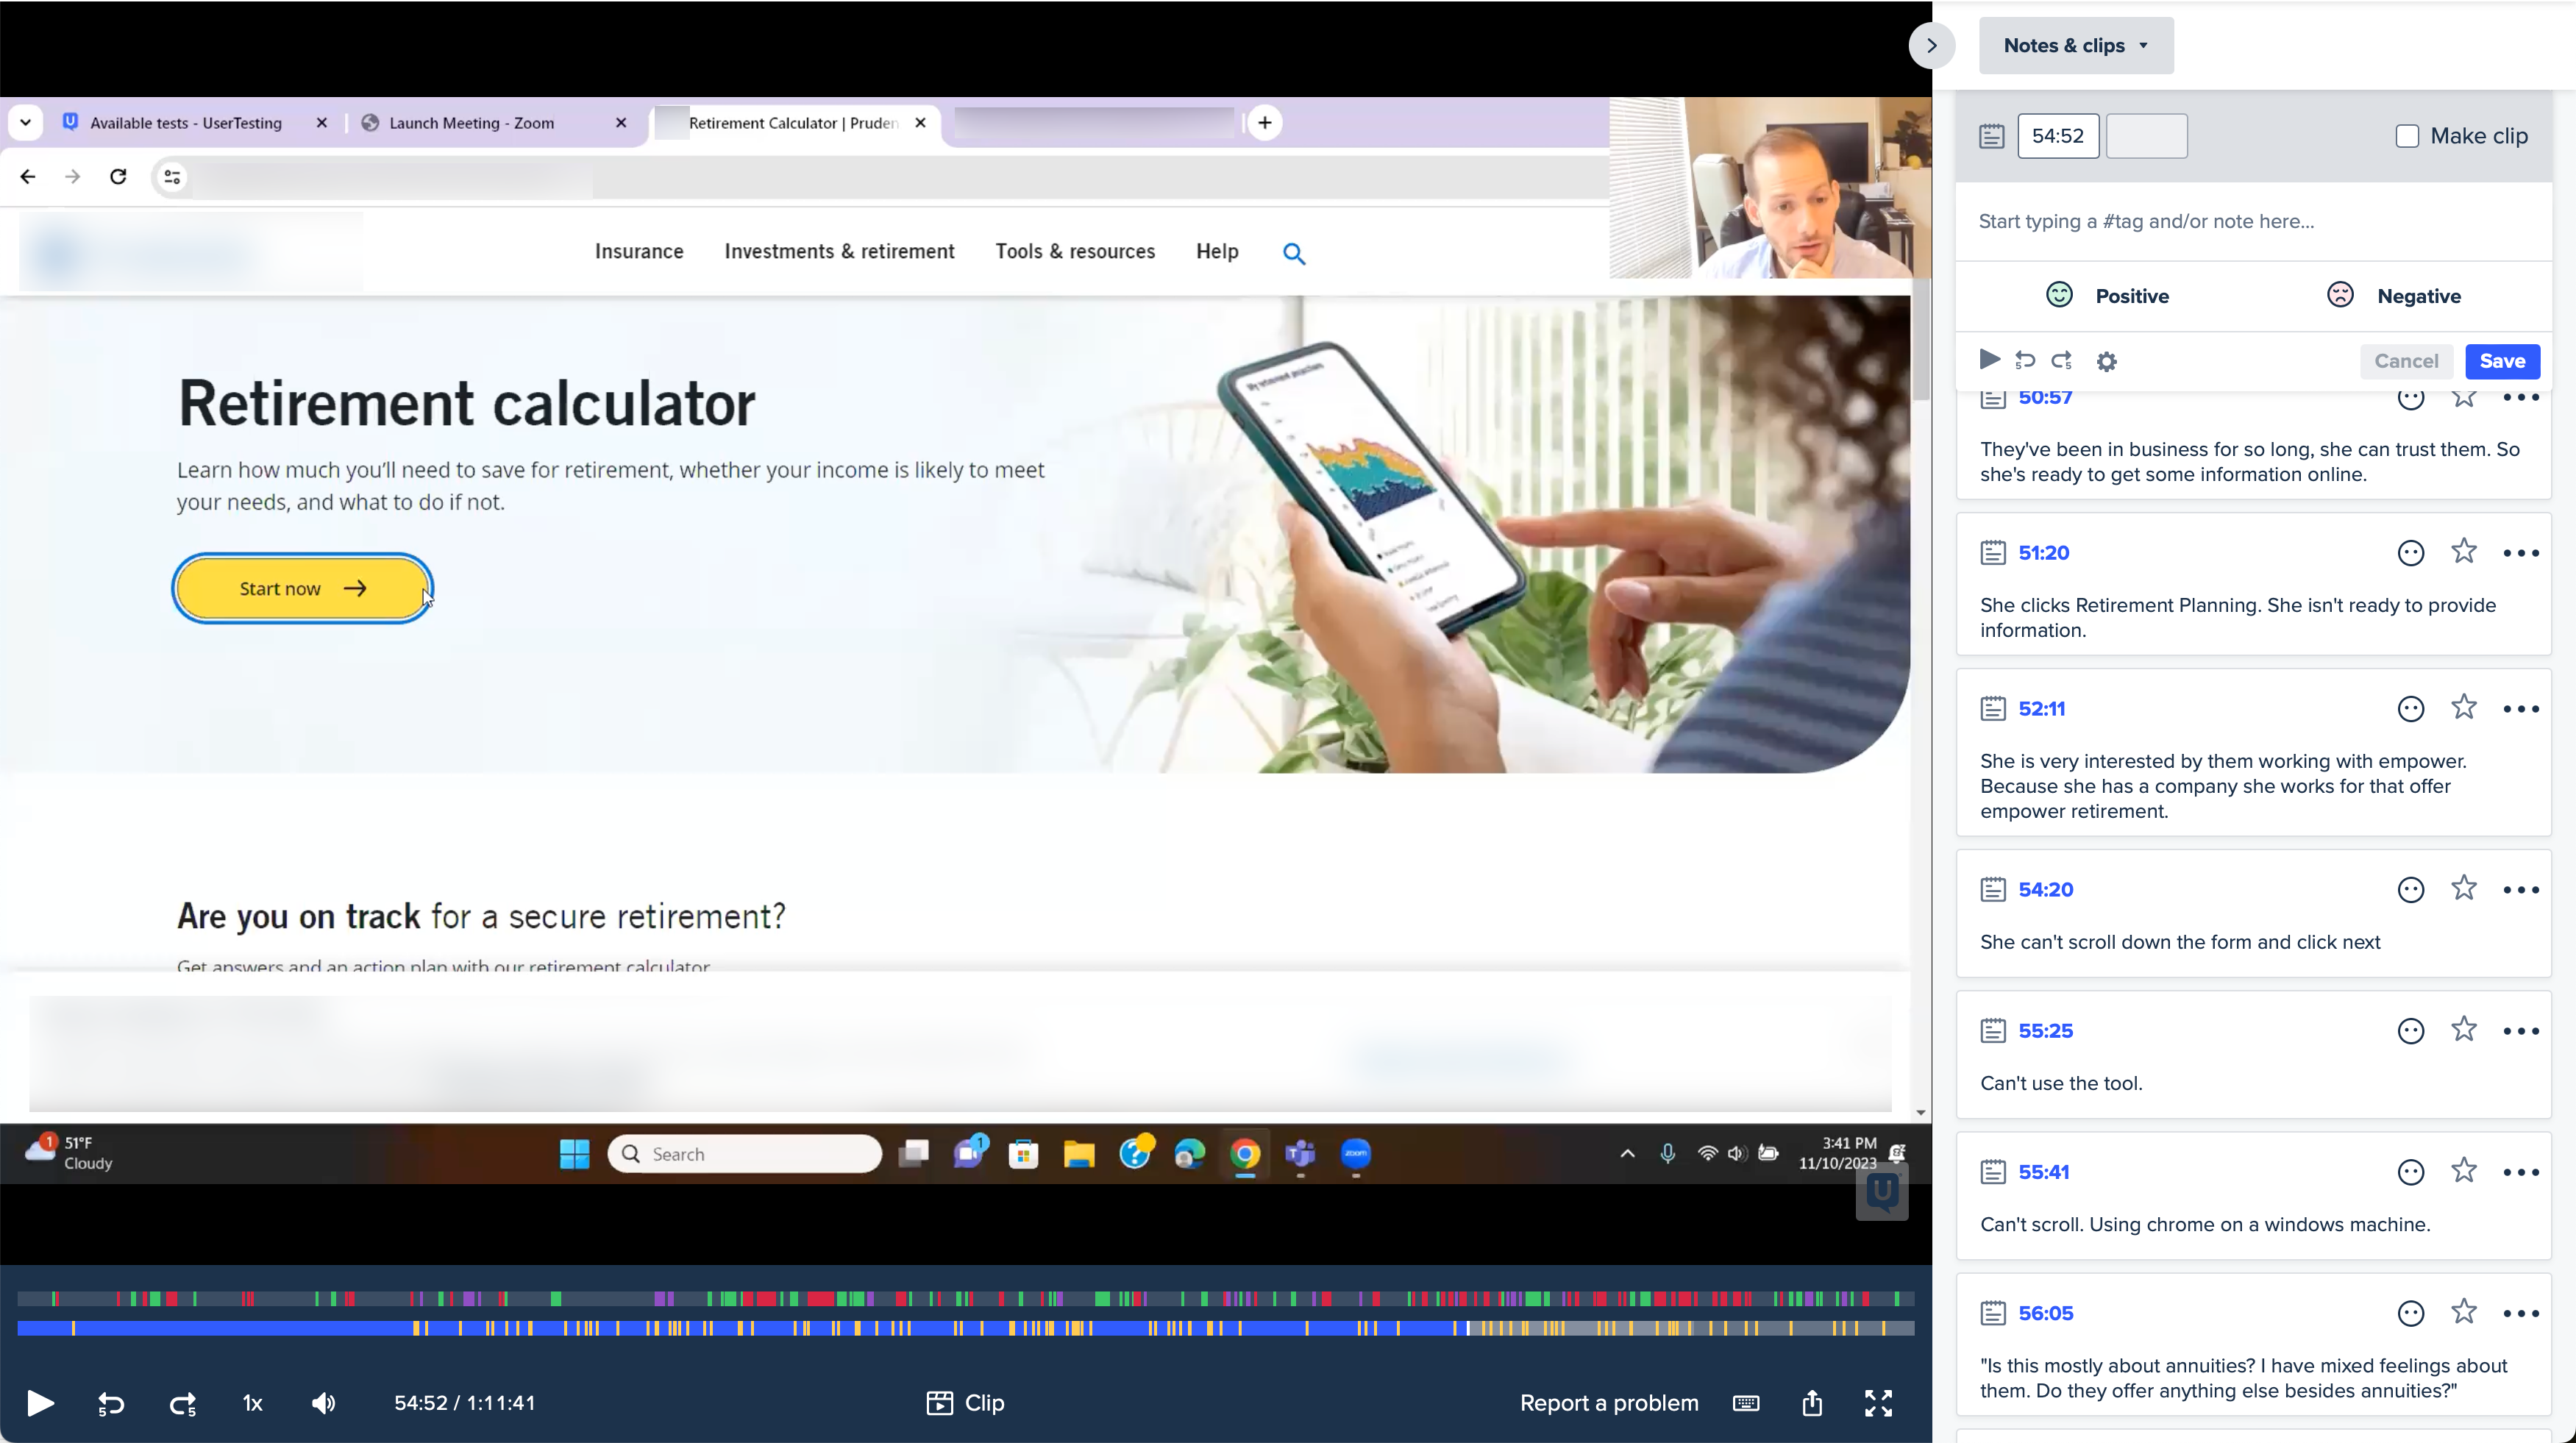This screenshot has width=2576, height=1443.
Task: Enable the Make clip checkbox
Action: pos(2407,136)
